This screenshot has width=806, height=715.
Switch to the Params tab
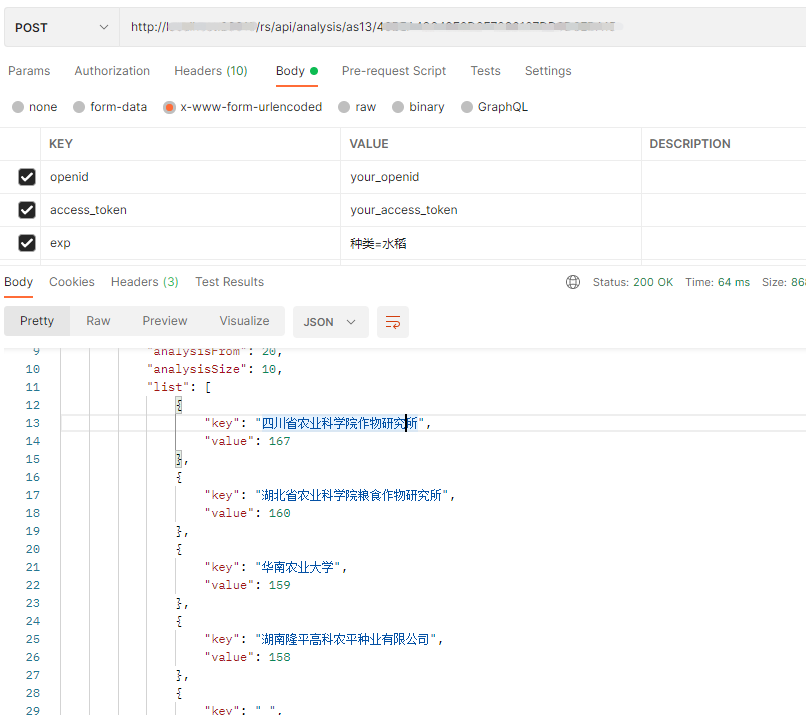[29, 71]
